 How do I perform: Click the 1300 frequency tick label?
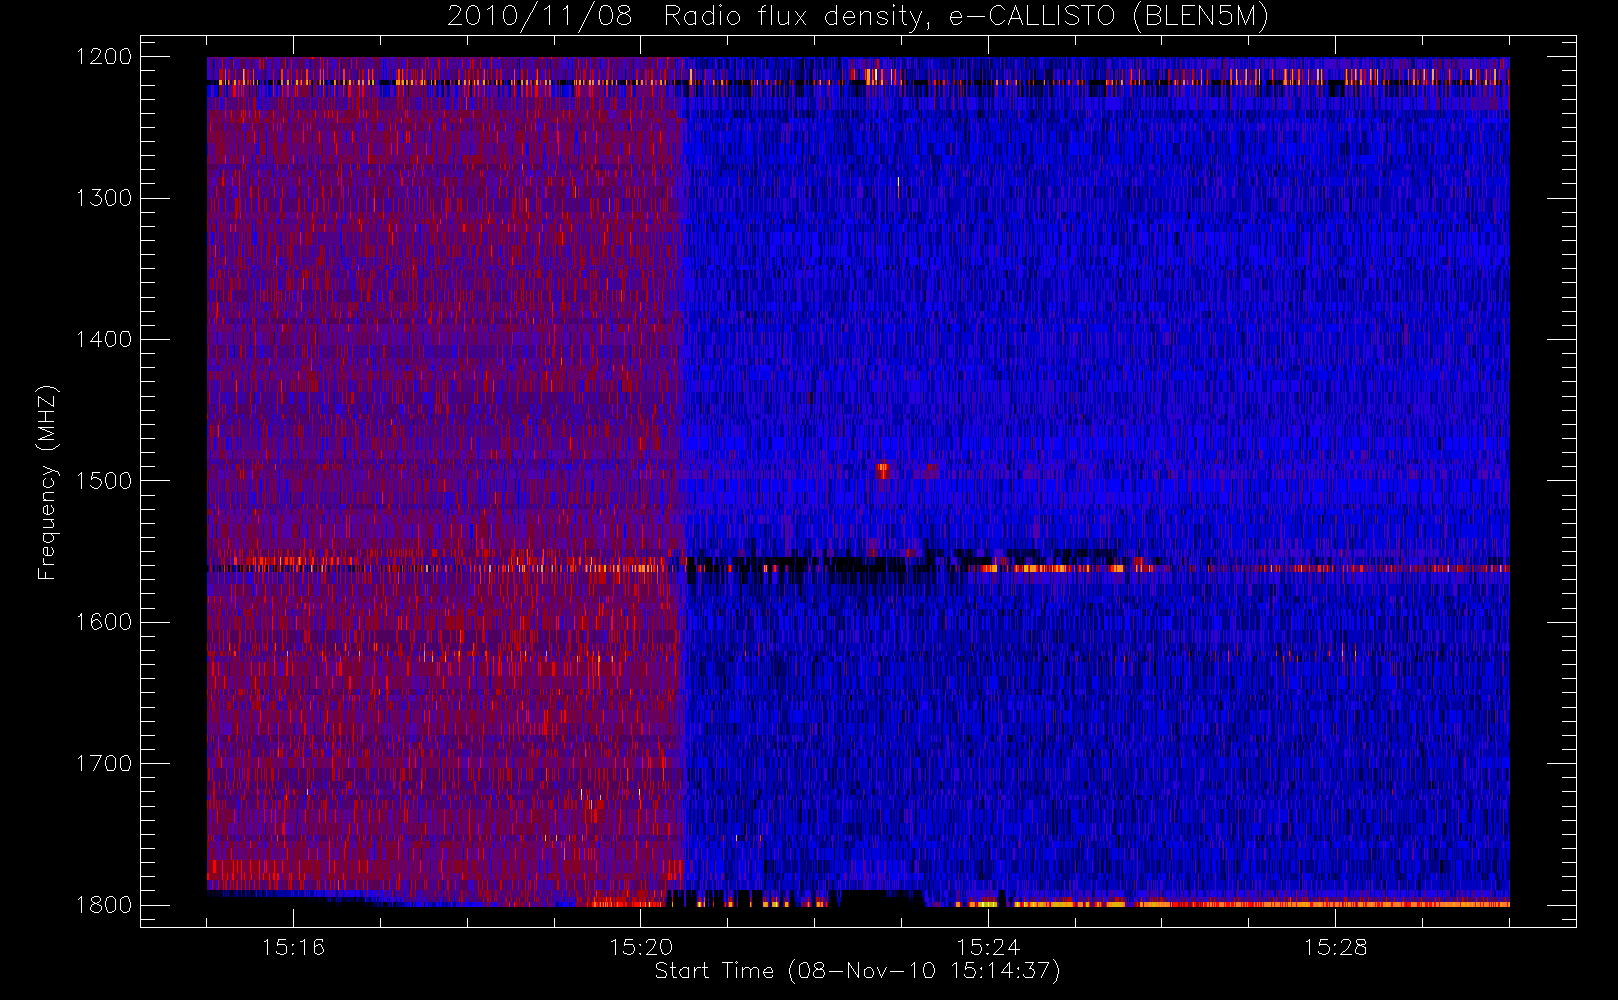[104, 198]
